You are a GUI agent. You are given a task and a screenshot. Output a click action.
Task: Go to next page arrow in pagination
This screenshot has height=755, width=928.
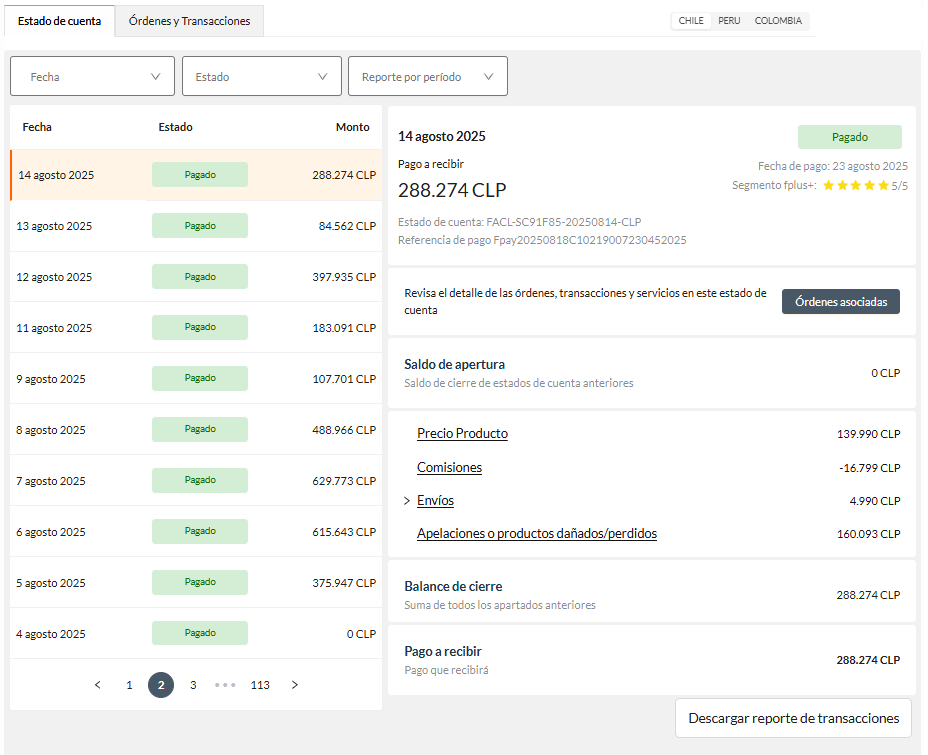point(295,685)
